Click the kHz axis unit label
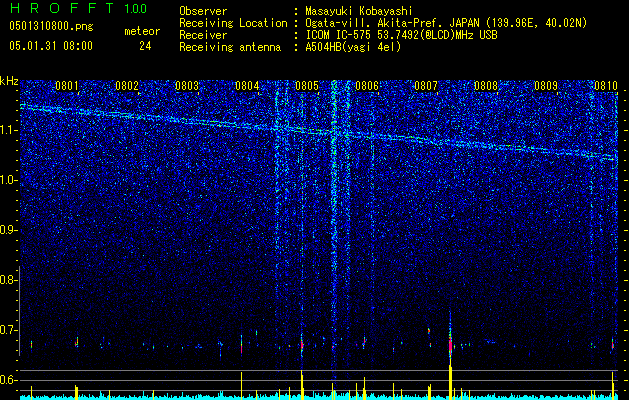Screen dimensions: 629x400 [x=9, y=81]
